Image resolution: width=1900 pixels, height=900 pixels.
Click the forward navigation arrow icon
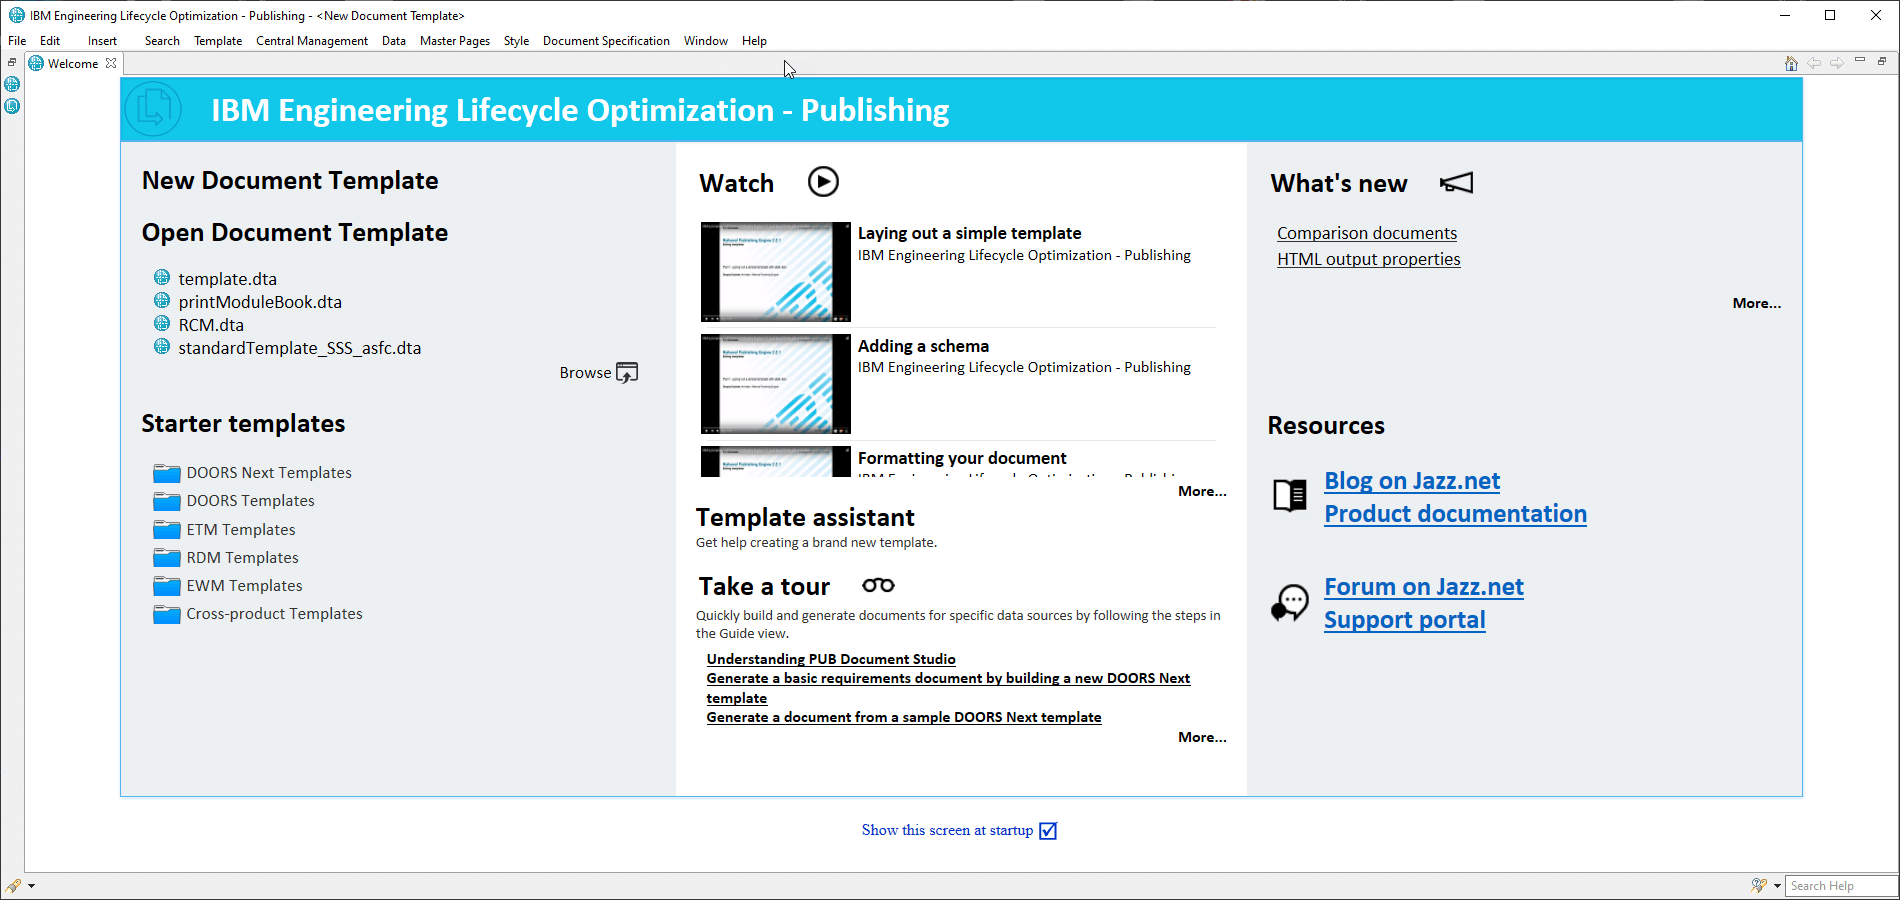[1838, 63]
